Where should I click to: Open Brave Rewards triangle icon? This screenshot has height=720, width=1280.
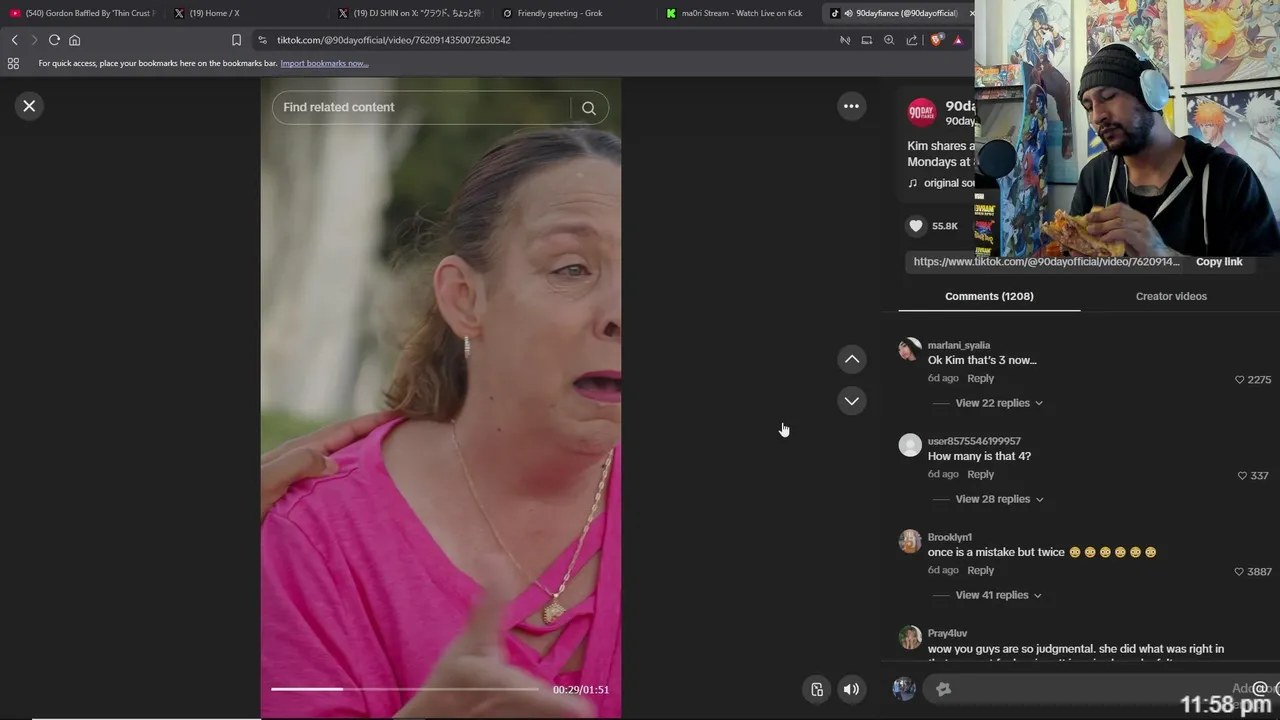pos(958,40)
